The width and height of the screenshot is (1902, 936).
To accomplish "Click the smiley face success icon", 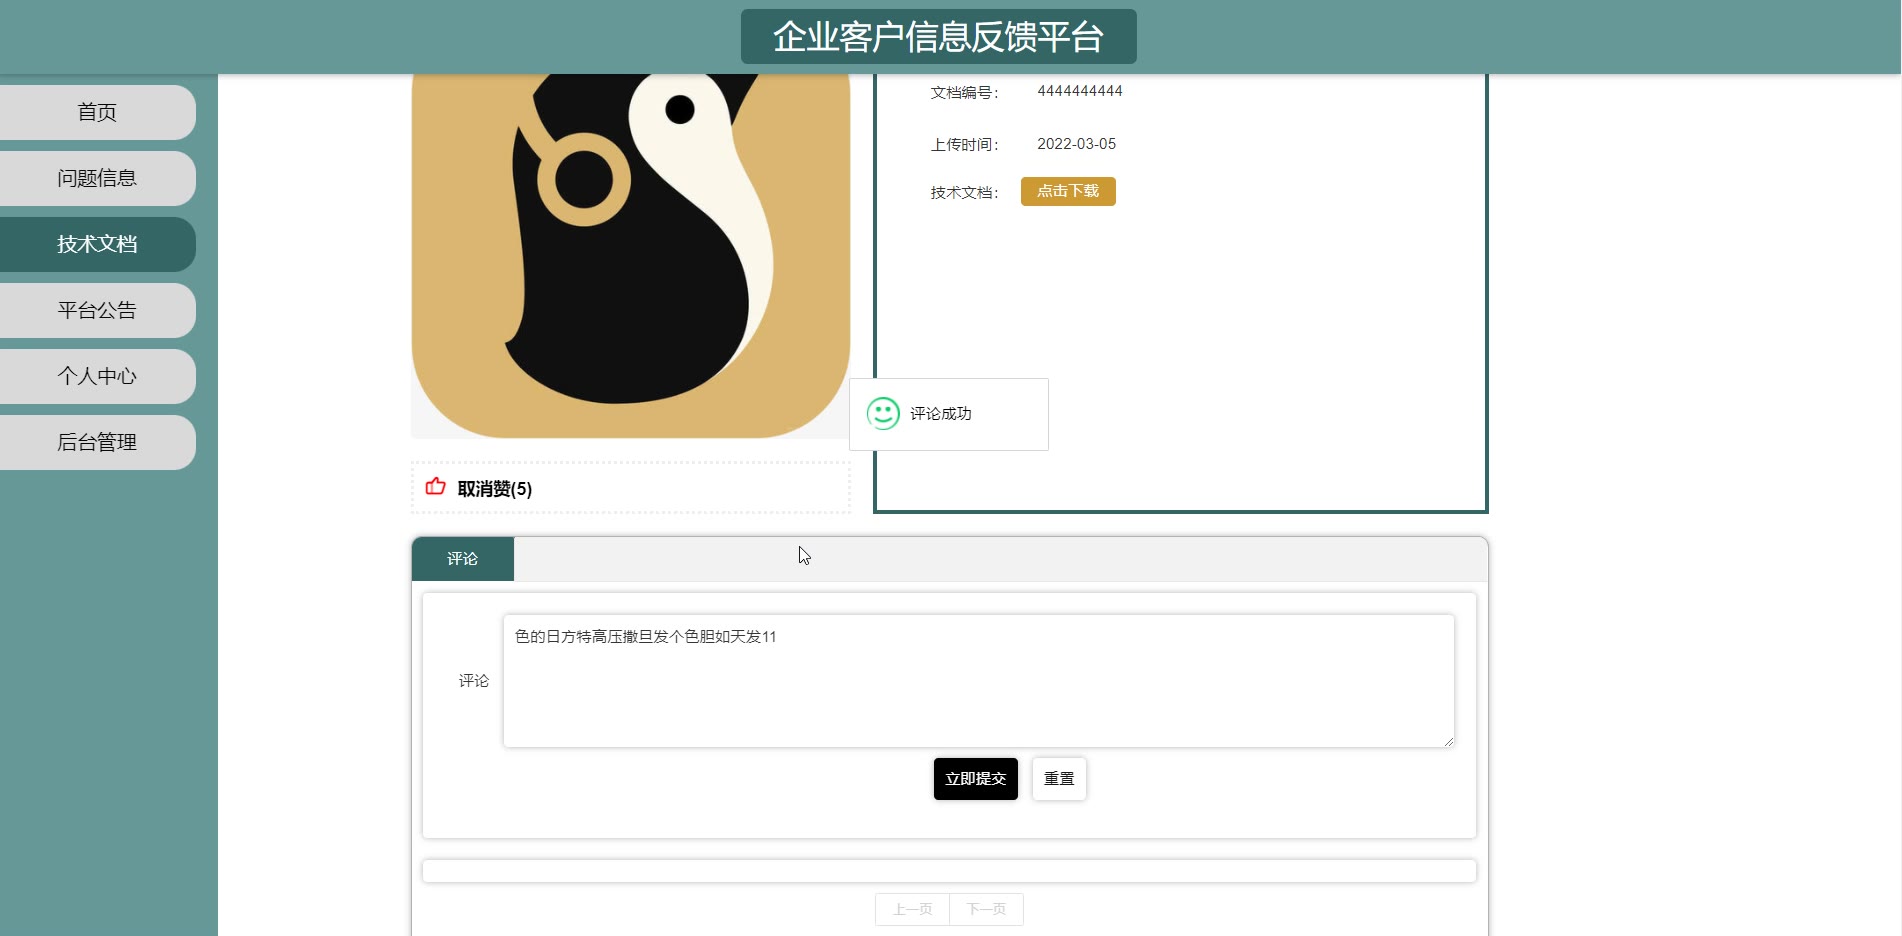I will pos(883,413).
